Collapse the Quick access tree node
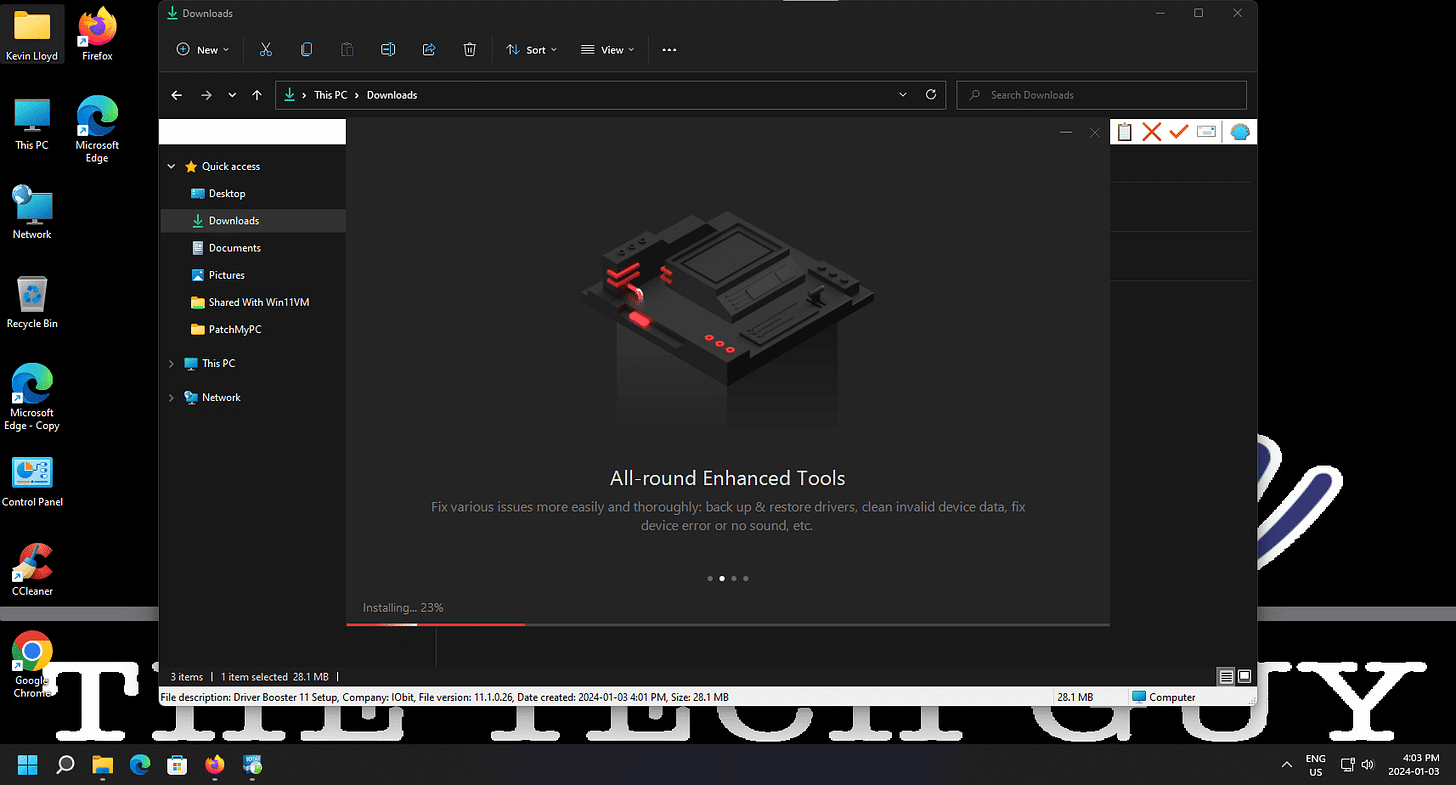1456x785 pixels. coord(172,167)
